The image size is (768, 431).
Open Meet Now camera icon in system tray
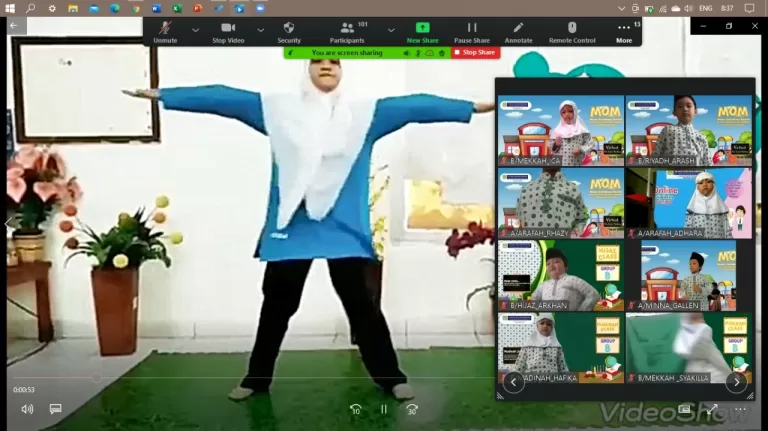tap(635, 8)
